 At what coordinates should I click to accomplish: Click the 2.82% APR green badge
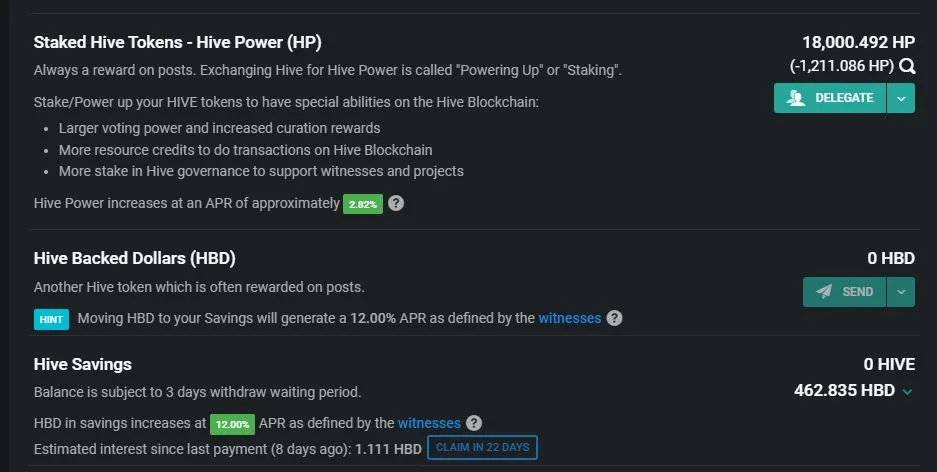point(363,204)
